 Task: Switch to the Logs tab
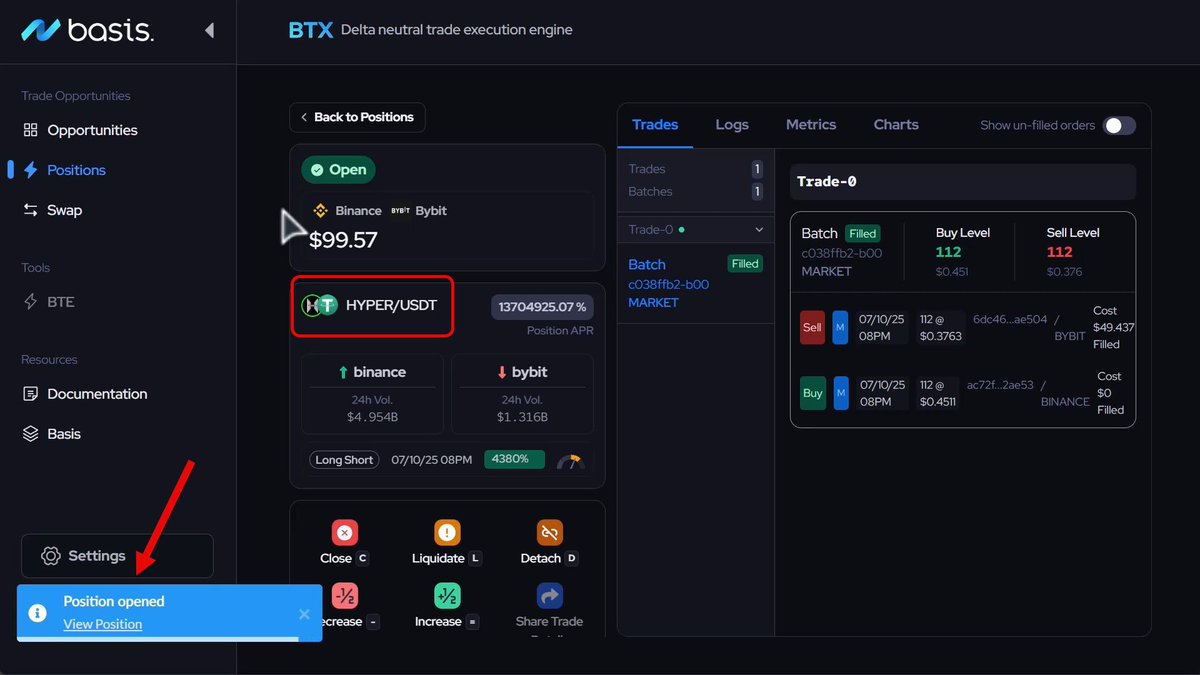pyautogui.click(x=732, y=125)
